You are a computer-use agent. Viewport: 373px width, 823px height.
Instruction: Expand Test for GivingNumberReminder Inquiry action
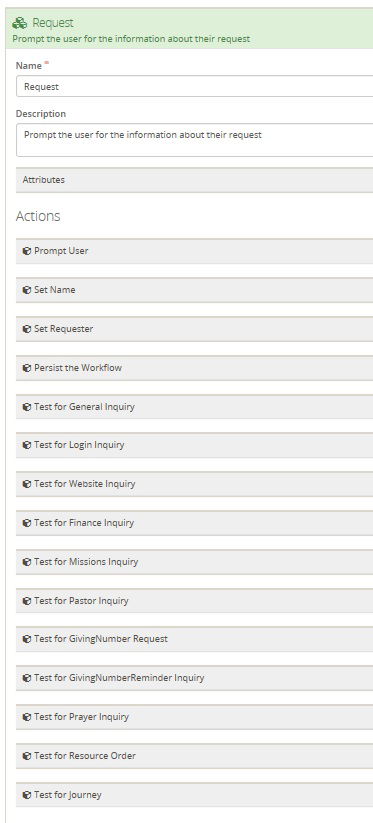194,678
